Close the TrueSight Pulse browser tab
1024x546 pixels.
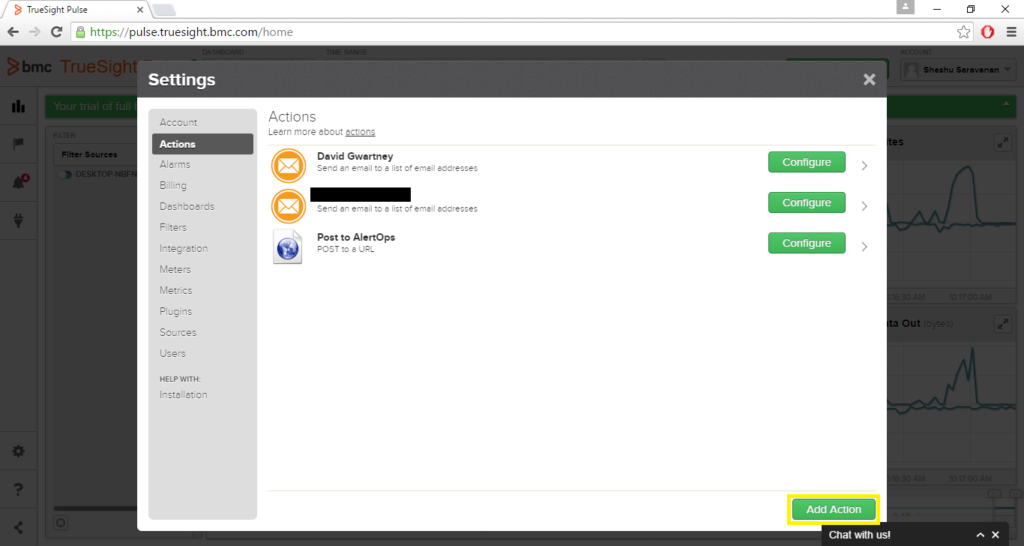click(x=140, y=10)
